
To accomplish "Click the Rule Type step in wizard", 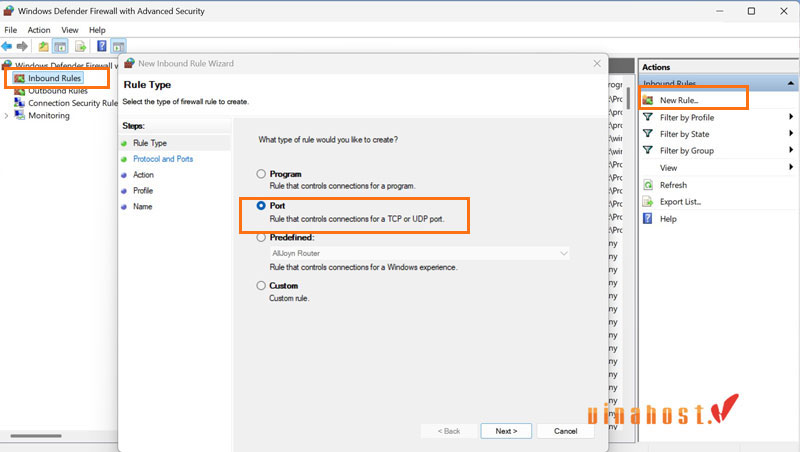I will (150, 143).
